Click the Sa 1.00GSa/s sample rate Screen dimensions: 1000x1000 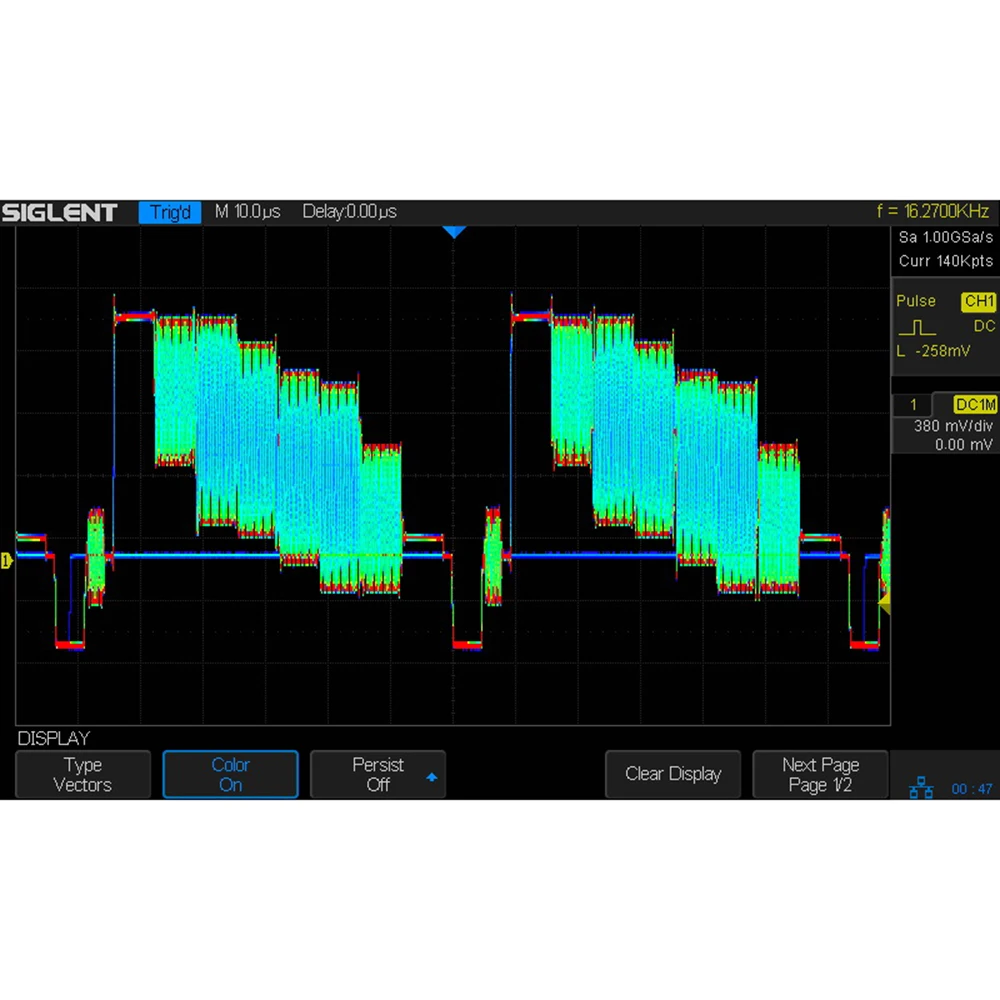(946, 237)
